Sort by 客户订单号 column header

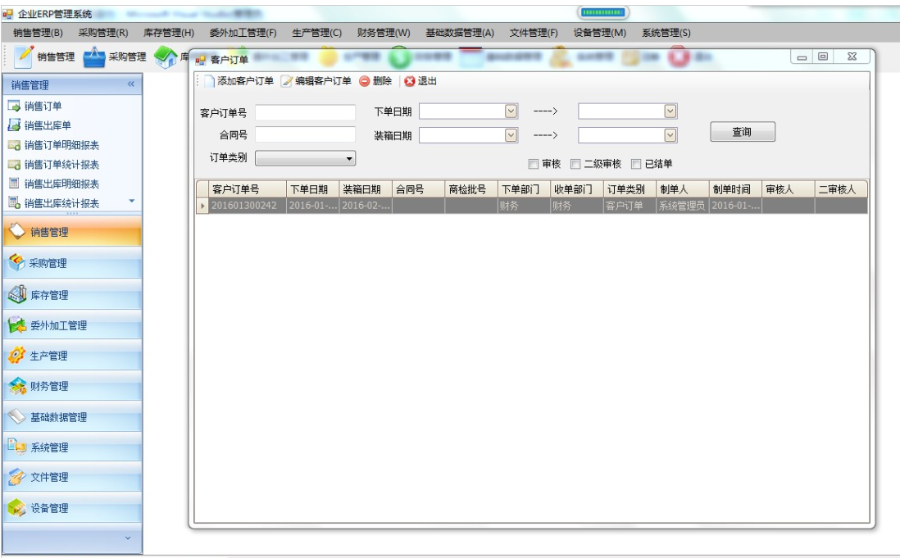pos(247,189)
